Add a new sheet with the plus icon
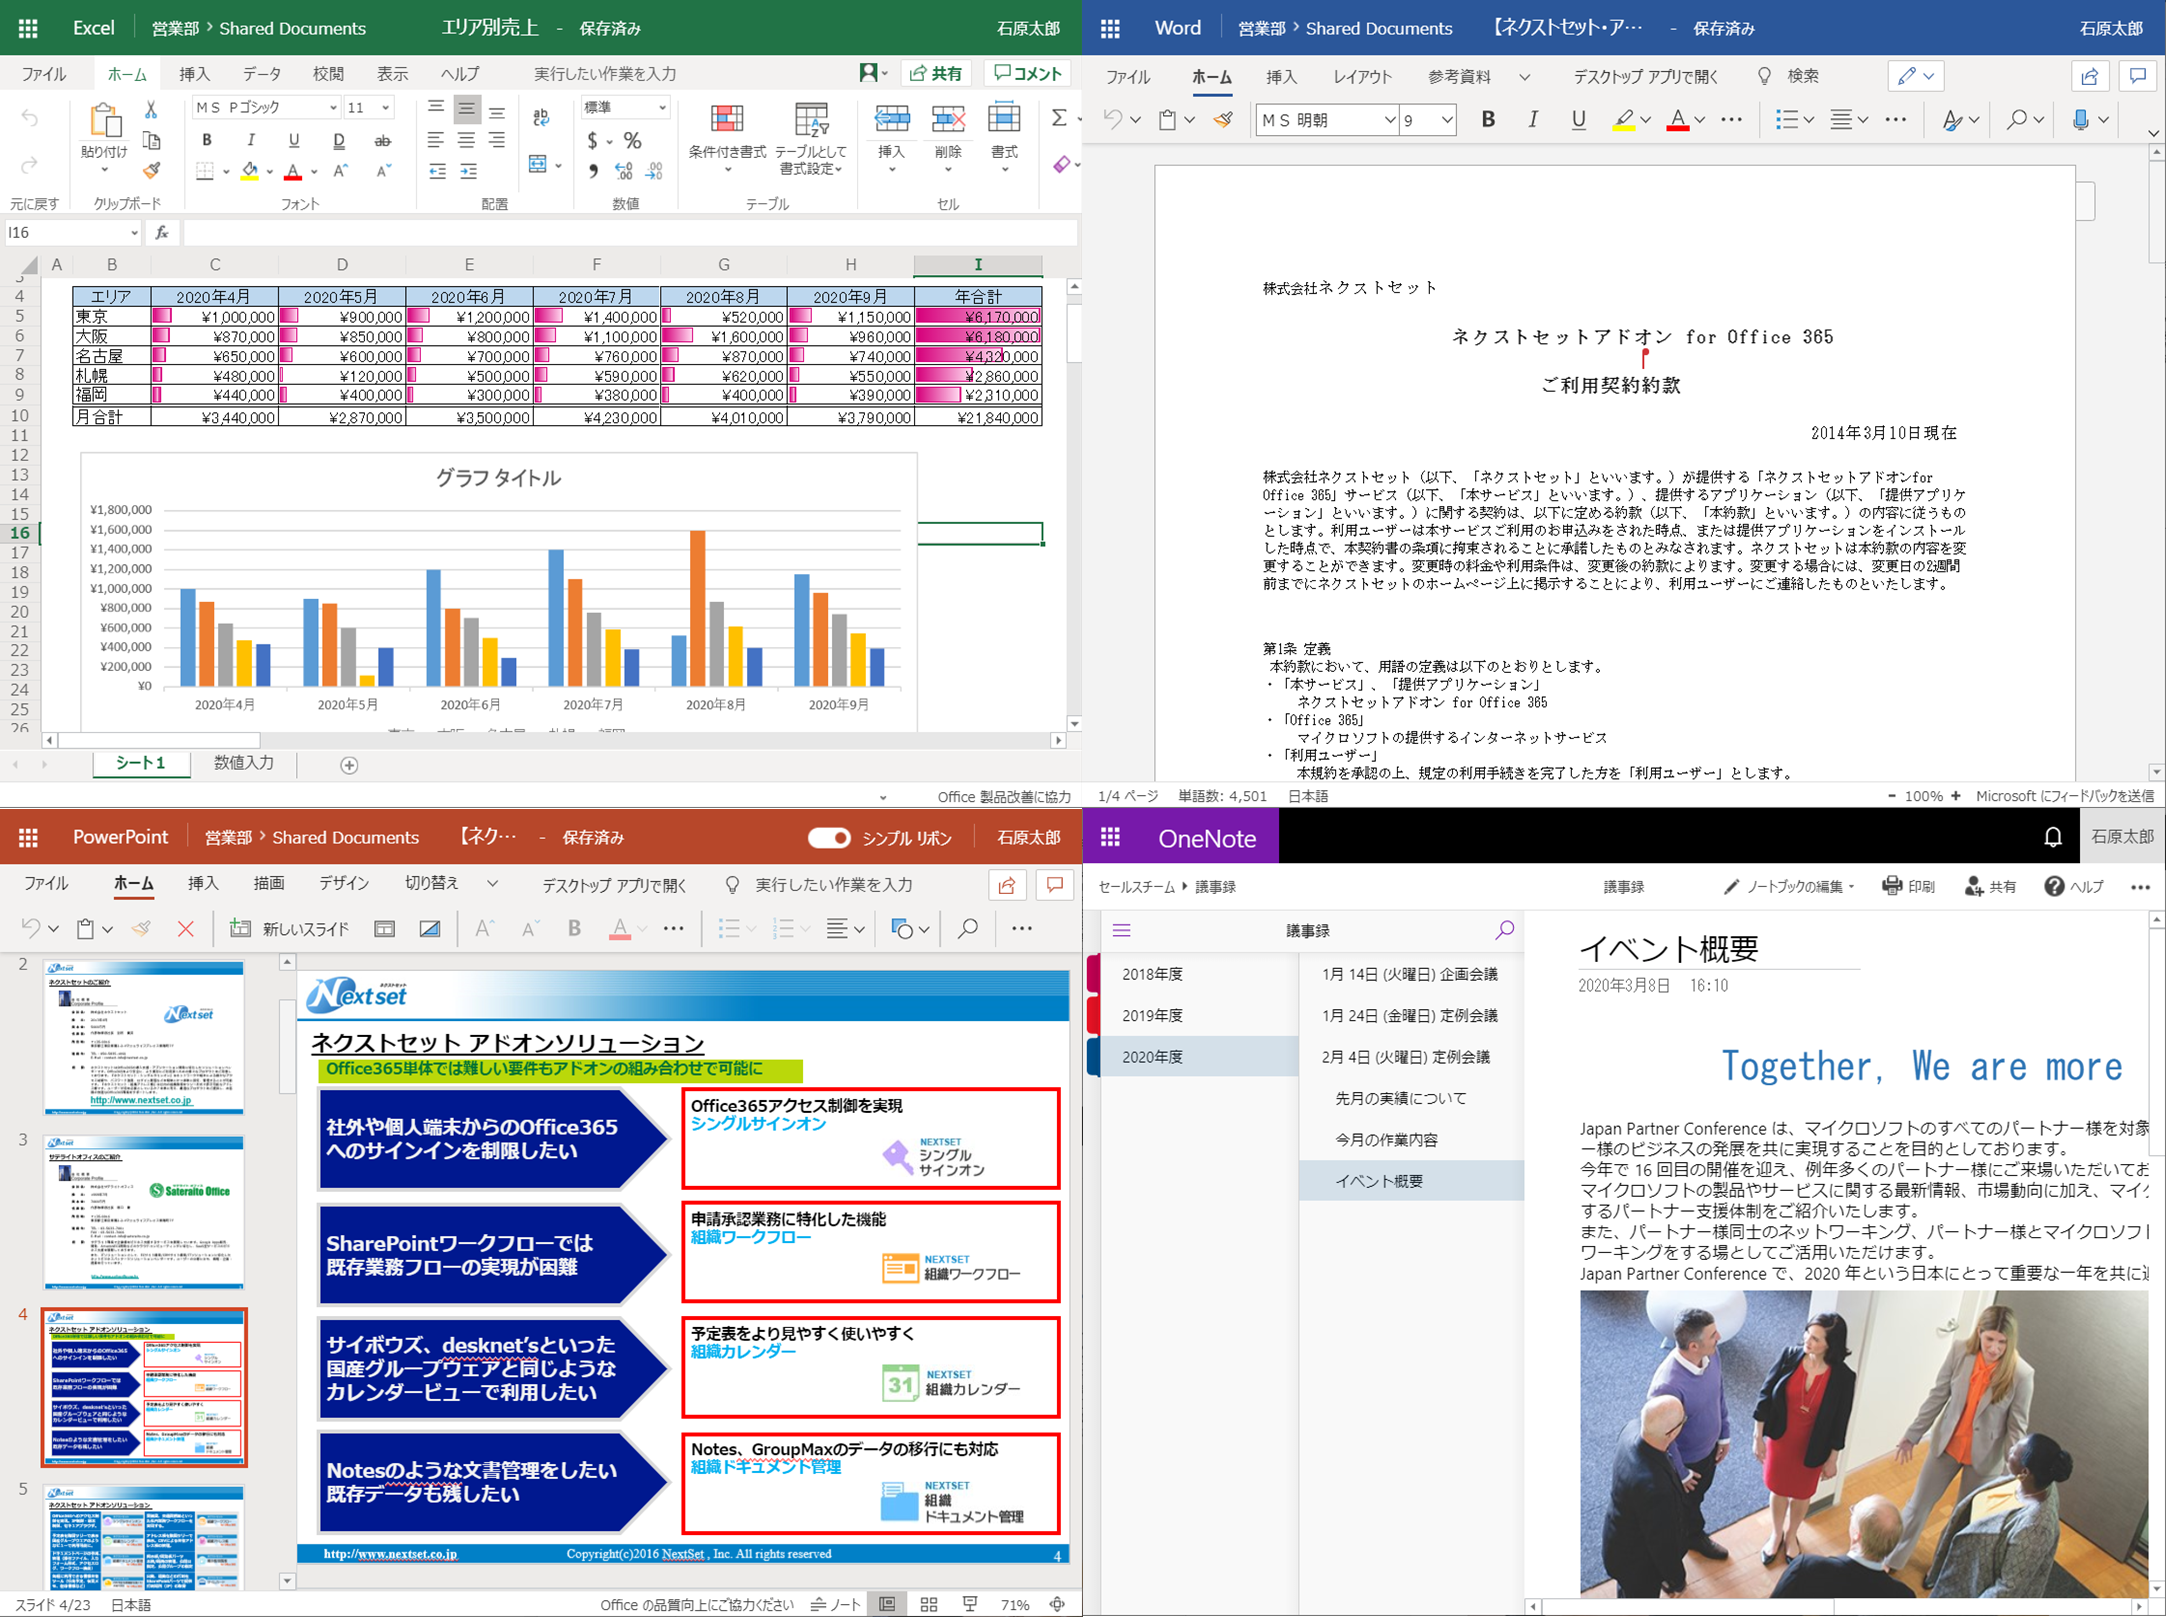Viewport: 2166px width, 1617px height. pyautogui.click(x=349, y=765)
